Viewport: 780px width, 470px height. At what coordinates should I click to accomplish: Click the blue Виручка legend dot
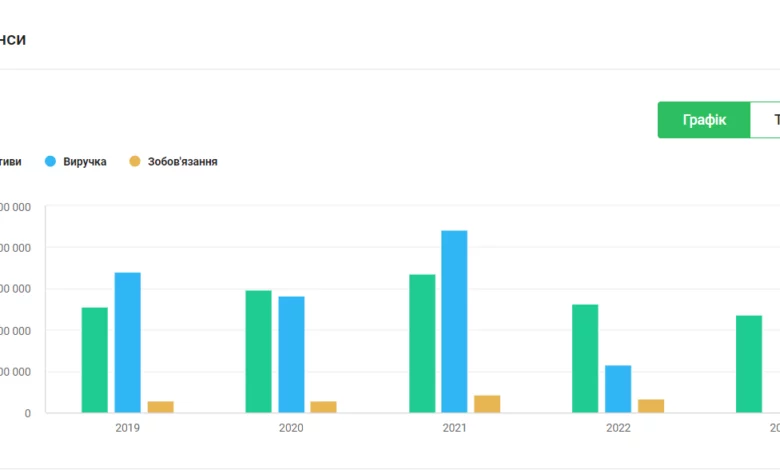pos(50,161)
